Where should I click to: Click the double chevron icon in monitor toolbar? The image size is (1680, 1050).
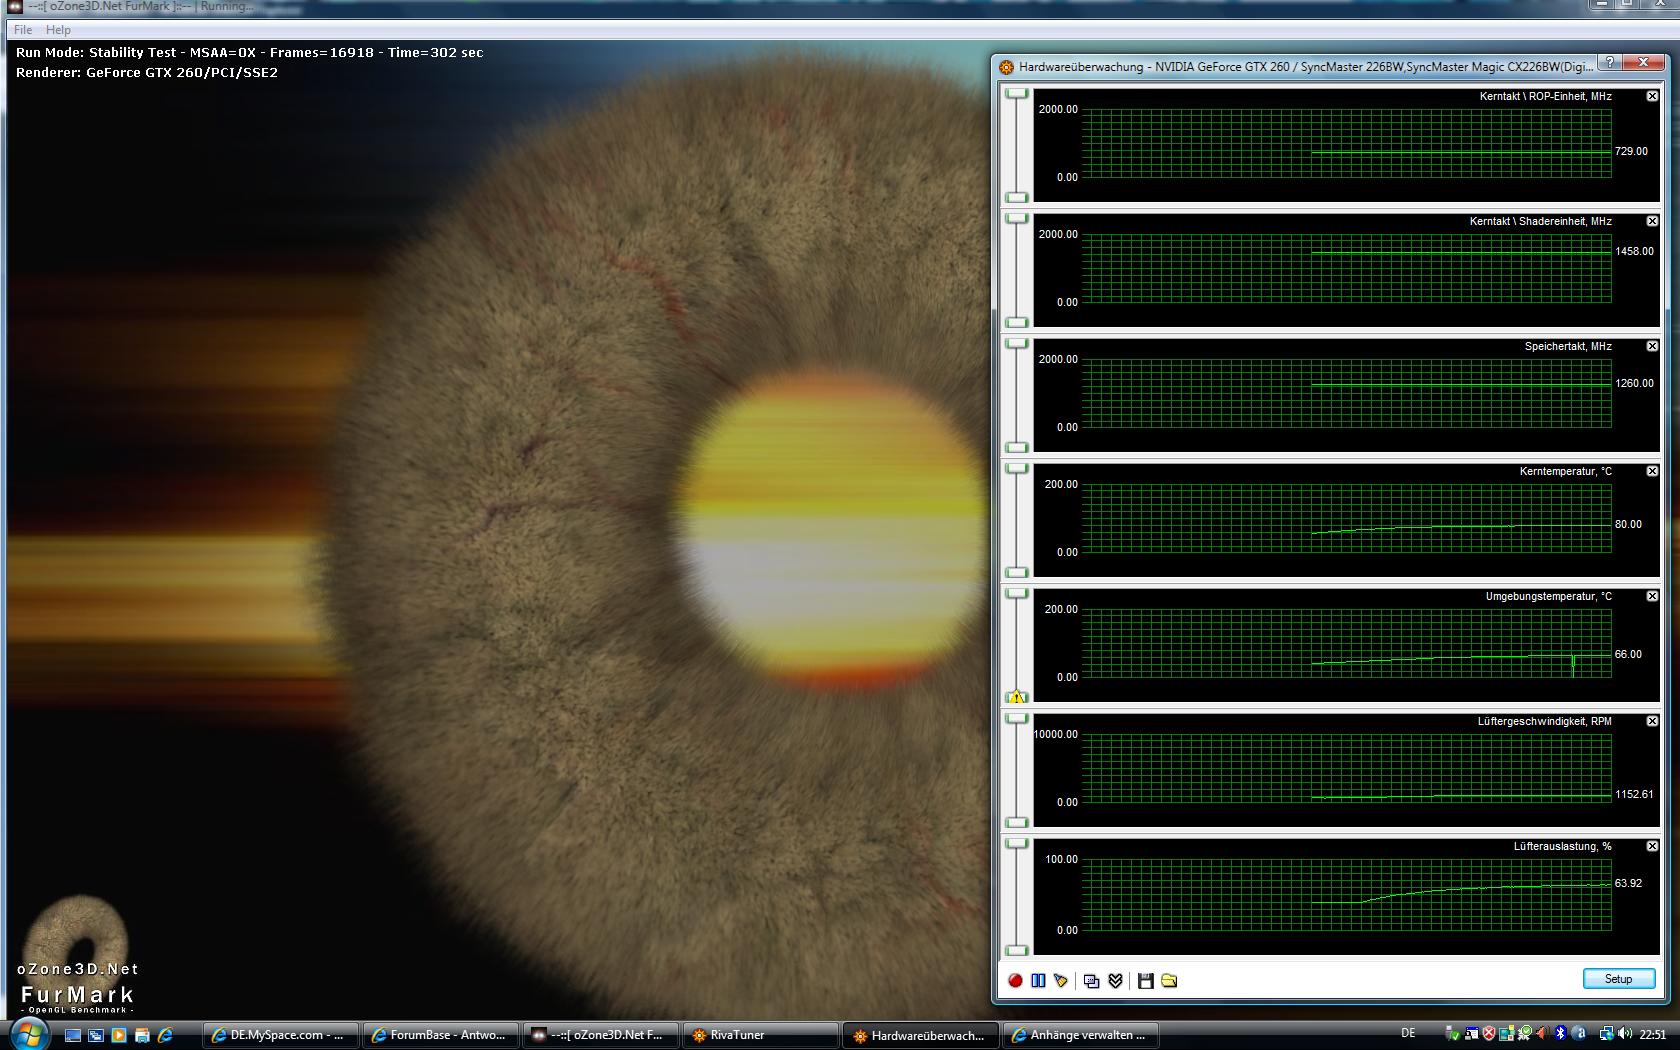coord(1115,981)
